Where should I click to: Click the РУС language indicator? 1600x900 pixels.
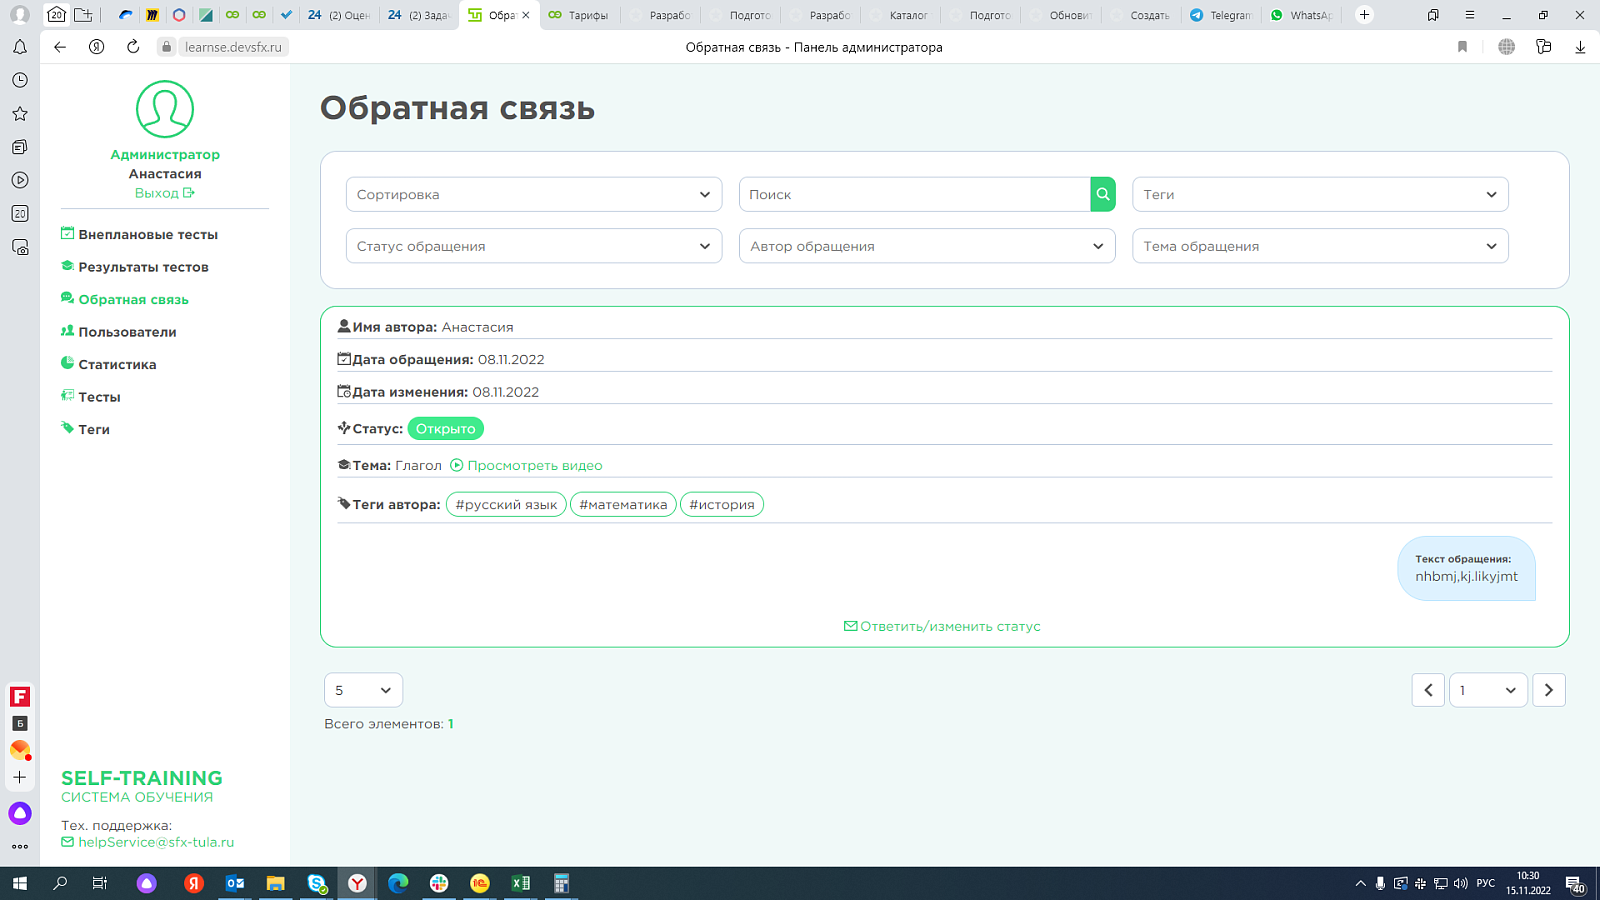pyautogui.click(x=1486, y=883)
